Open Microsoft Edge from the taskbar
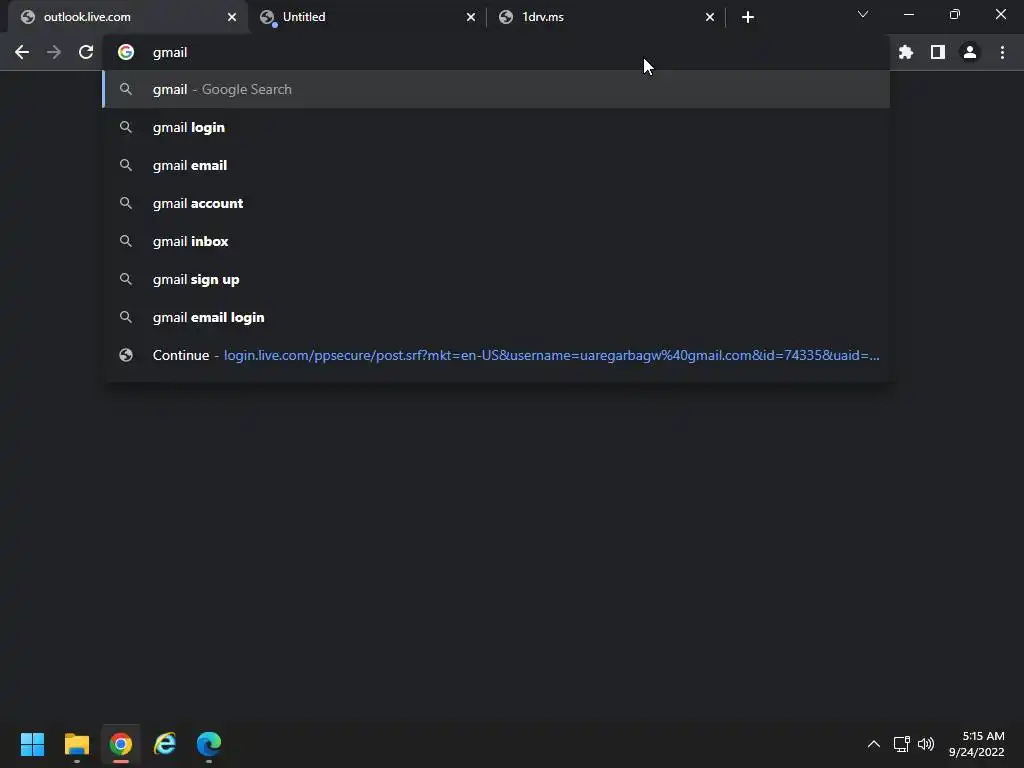Image resolution: width=1024 pixels, height=768 pixels. click(x=209, y=744)
